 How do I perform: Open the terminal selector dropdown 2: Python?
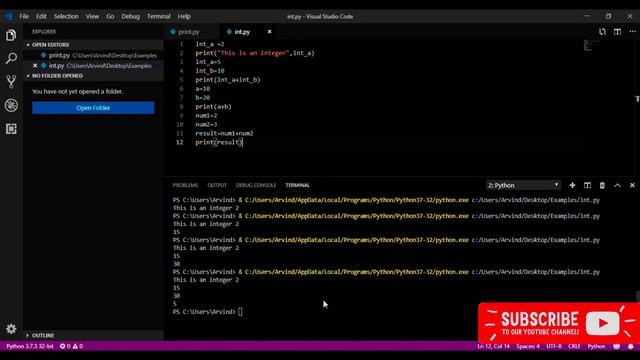coord(523,185)
